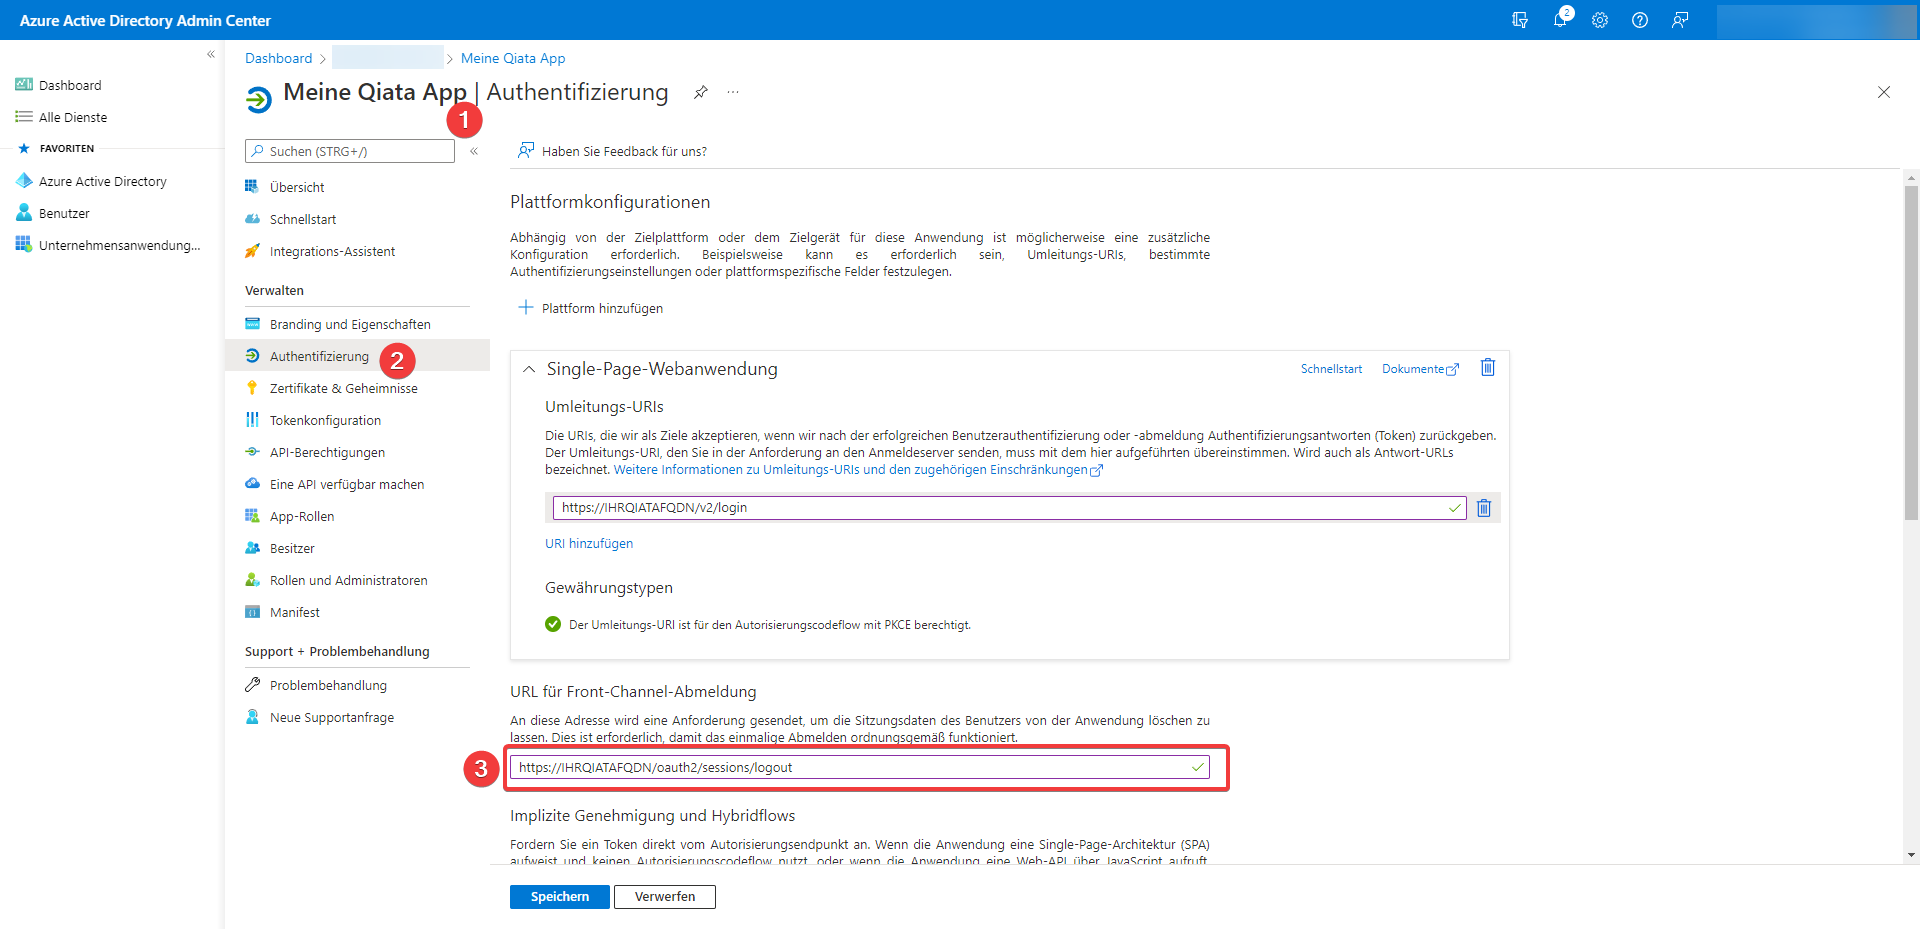1920x929 pixels.
Task: Open the settings gear in the top bar
Action: click(1600, 20)
